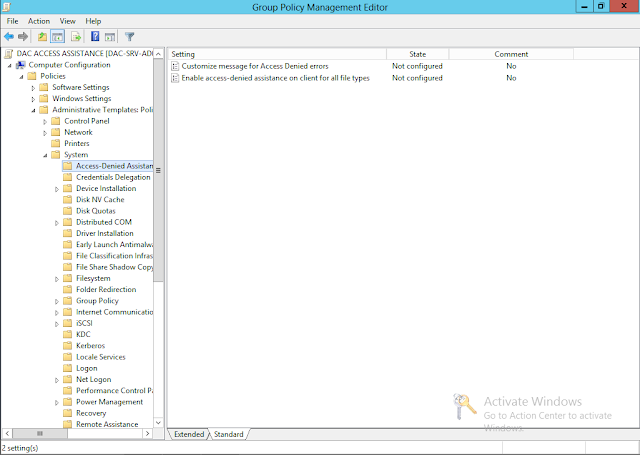Click the Logon folder icon

[x=67, y=368]
